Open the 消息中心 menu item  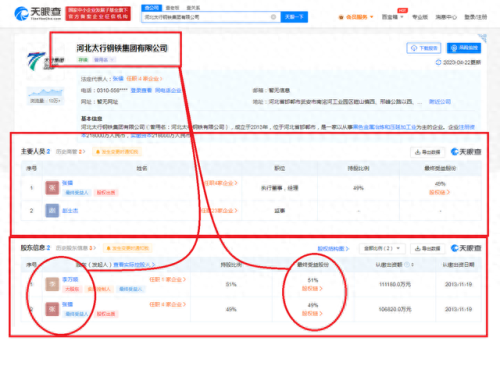click(446, 17)
